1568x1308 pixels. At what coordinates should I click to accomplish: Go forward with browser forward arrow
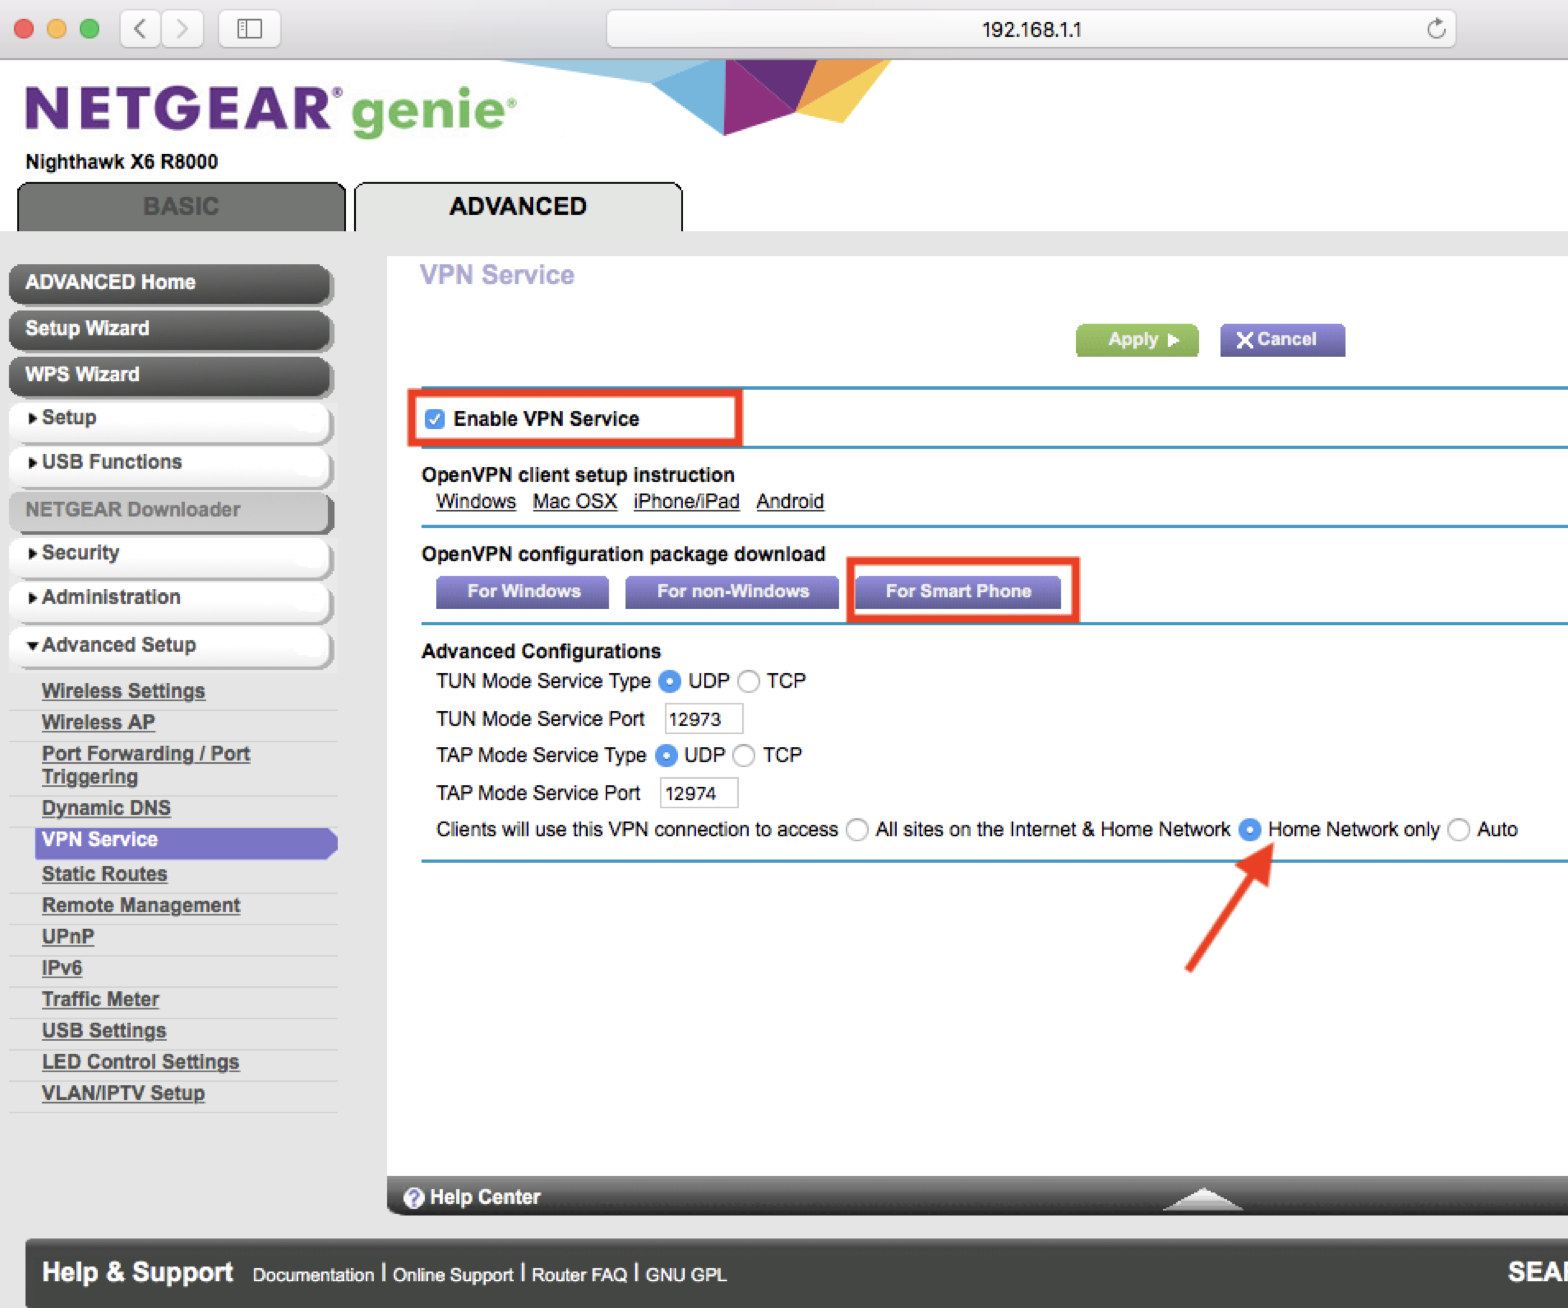pyautogui.click(x=182, y=29)
